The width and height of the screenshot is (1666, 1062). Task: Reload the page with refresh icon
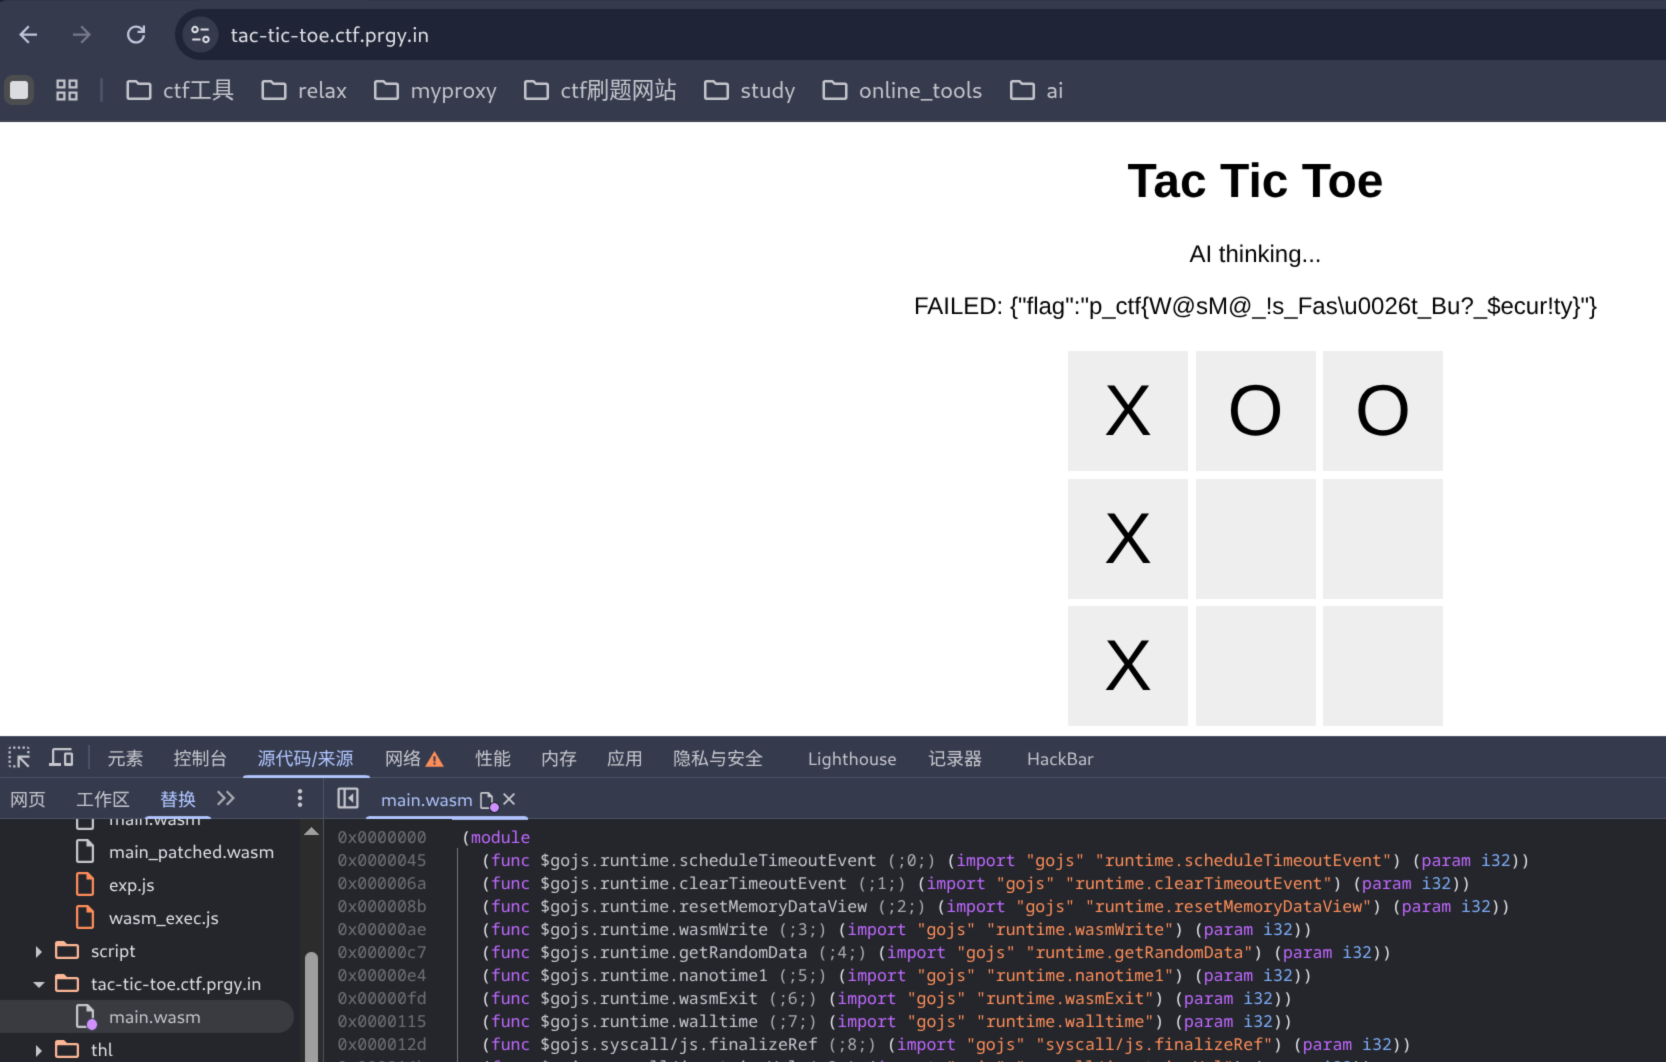(x=136, y=35)
